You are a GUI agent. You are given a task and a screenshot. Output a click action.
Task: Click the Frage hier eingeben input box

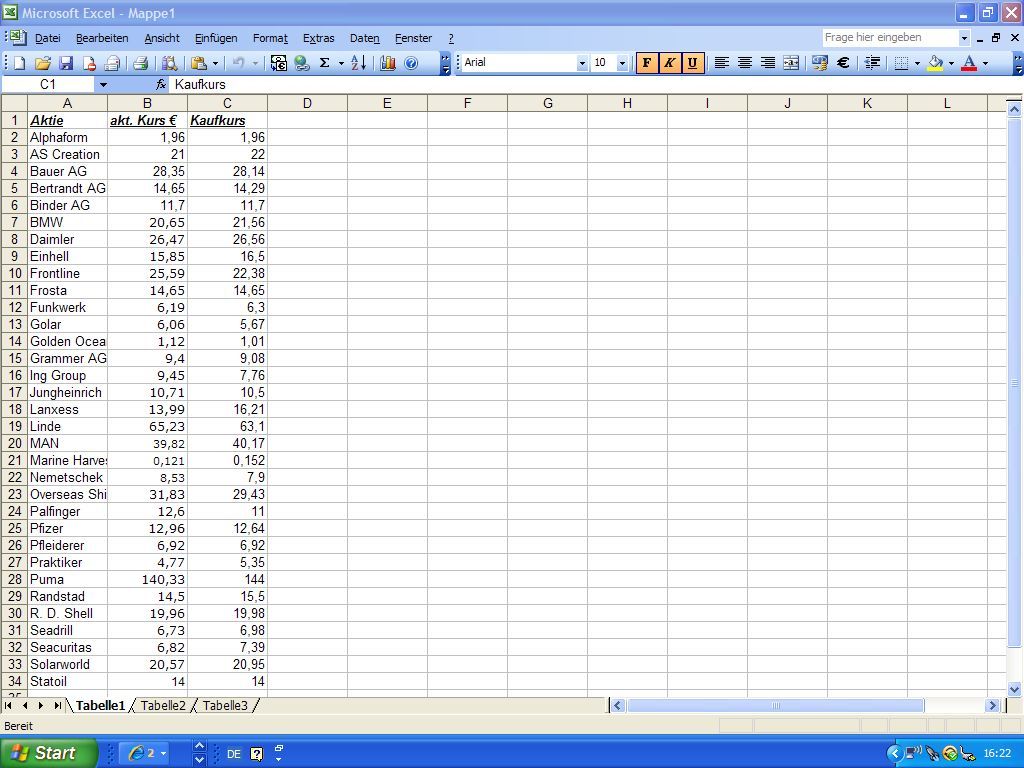889,38
